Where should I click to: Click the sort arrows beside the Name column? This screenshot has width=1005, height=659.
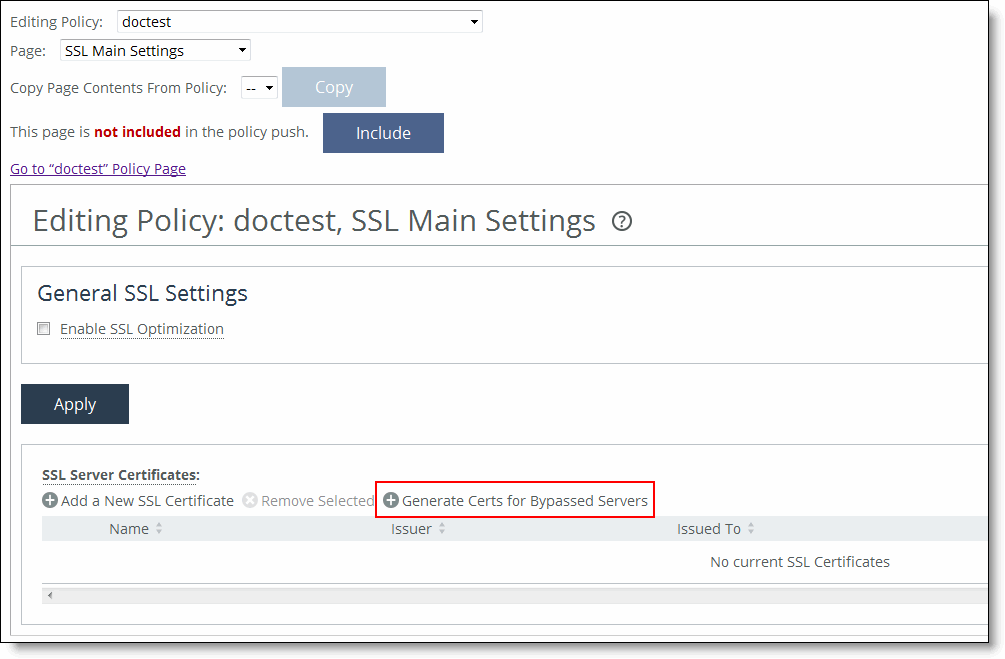(x=159, y=529)
